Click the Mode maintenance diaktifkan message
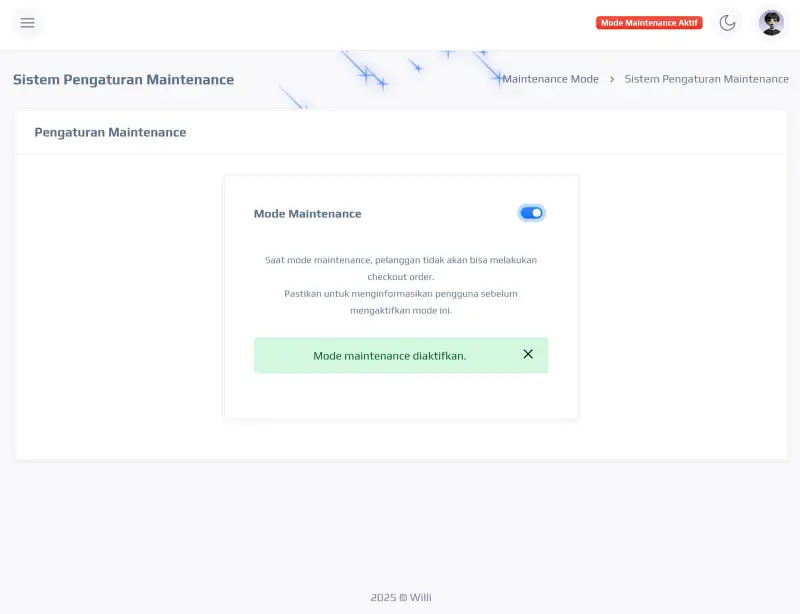 tap(390, 356)
